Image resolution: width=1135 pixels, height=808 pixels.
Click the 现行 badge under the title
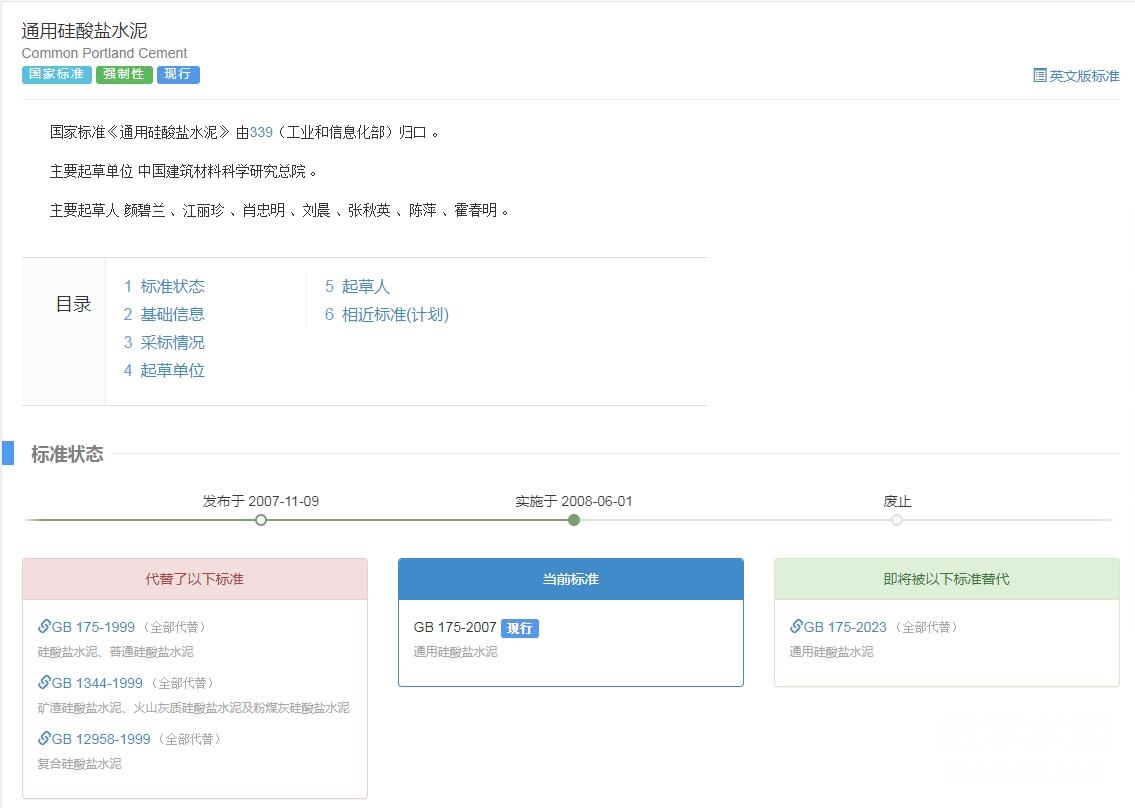(178, 75)
